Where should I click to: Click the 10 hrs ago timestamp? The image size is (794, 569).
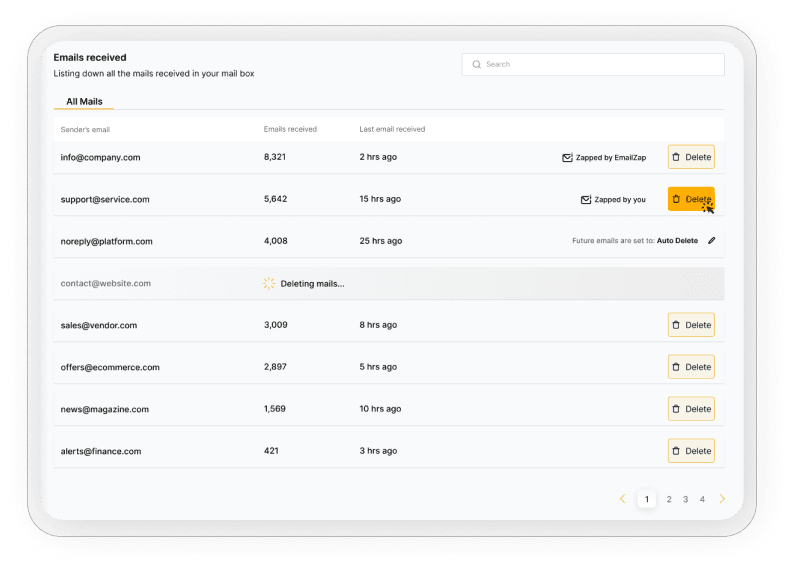point(380,409)
